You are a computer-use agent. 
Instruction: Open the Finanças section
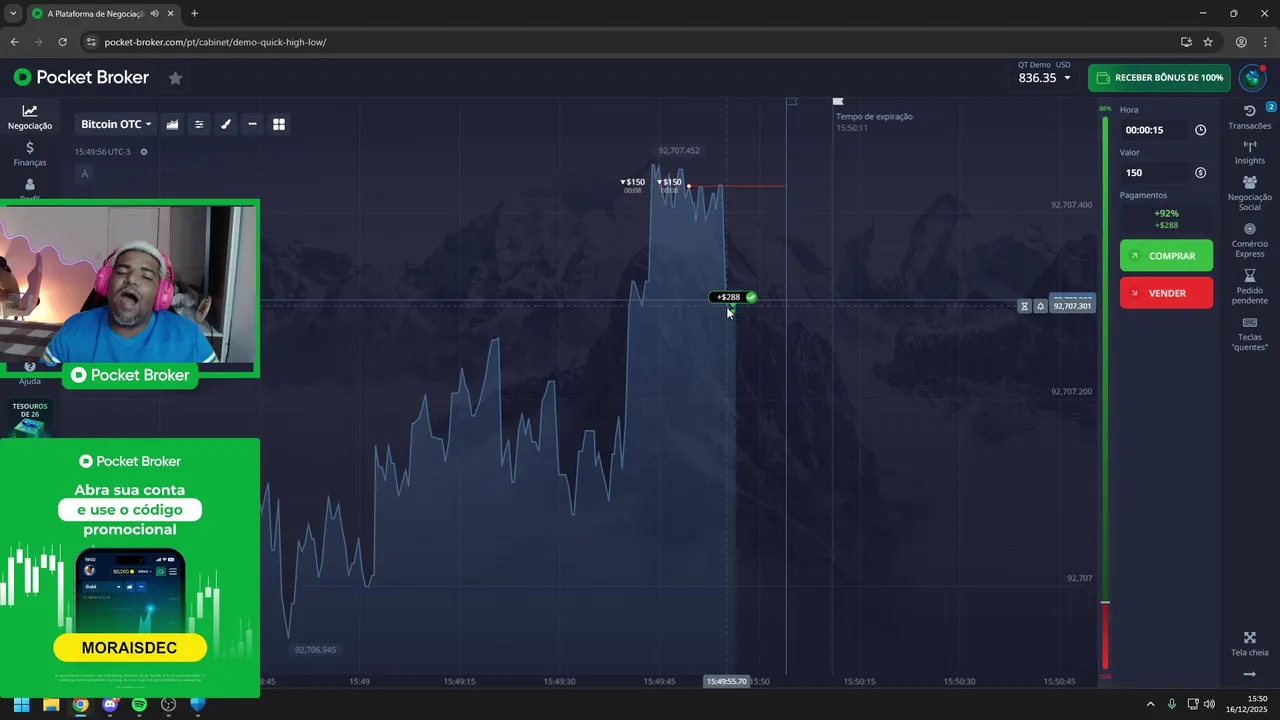pyautogui.click(x=30, y=154)
